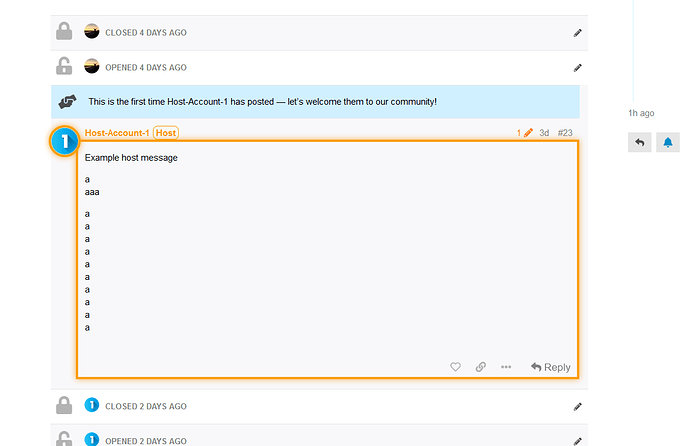Click the edit count 1 on post #23
The height and width of the screenshot is (446, 690).
coord(519,133)
